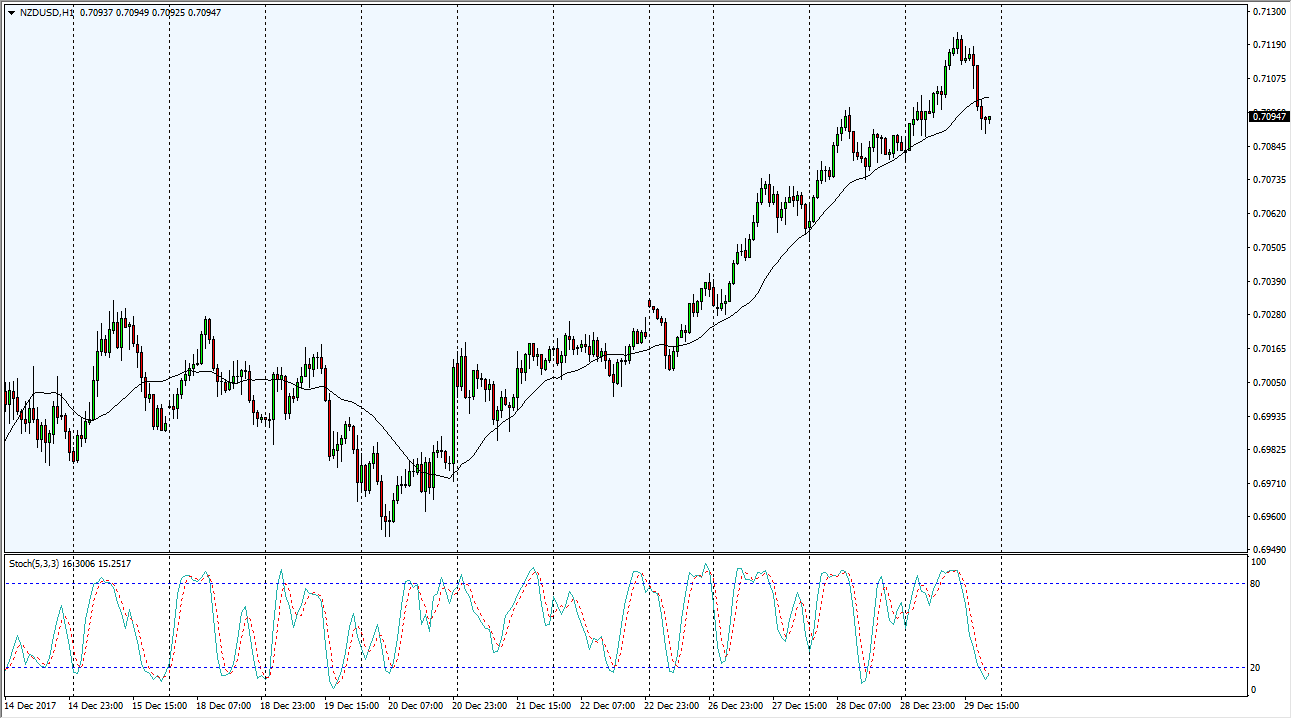Click the current price tag 0.70947
The image size is (1292, 719).
click(1268, 117)
